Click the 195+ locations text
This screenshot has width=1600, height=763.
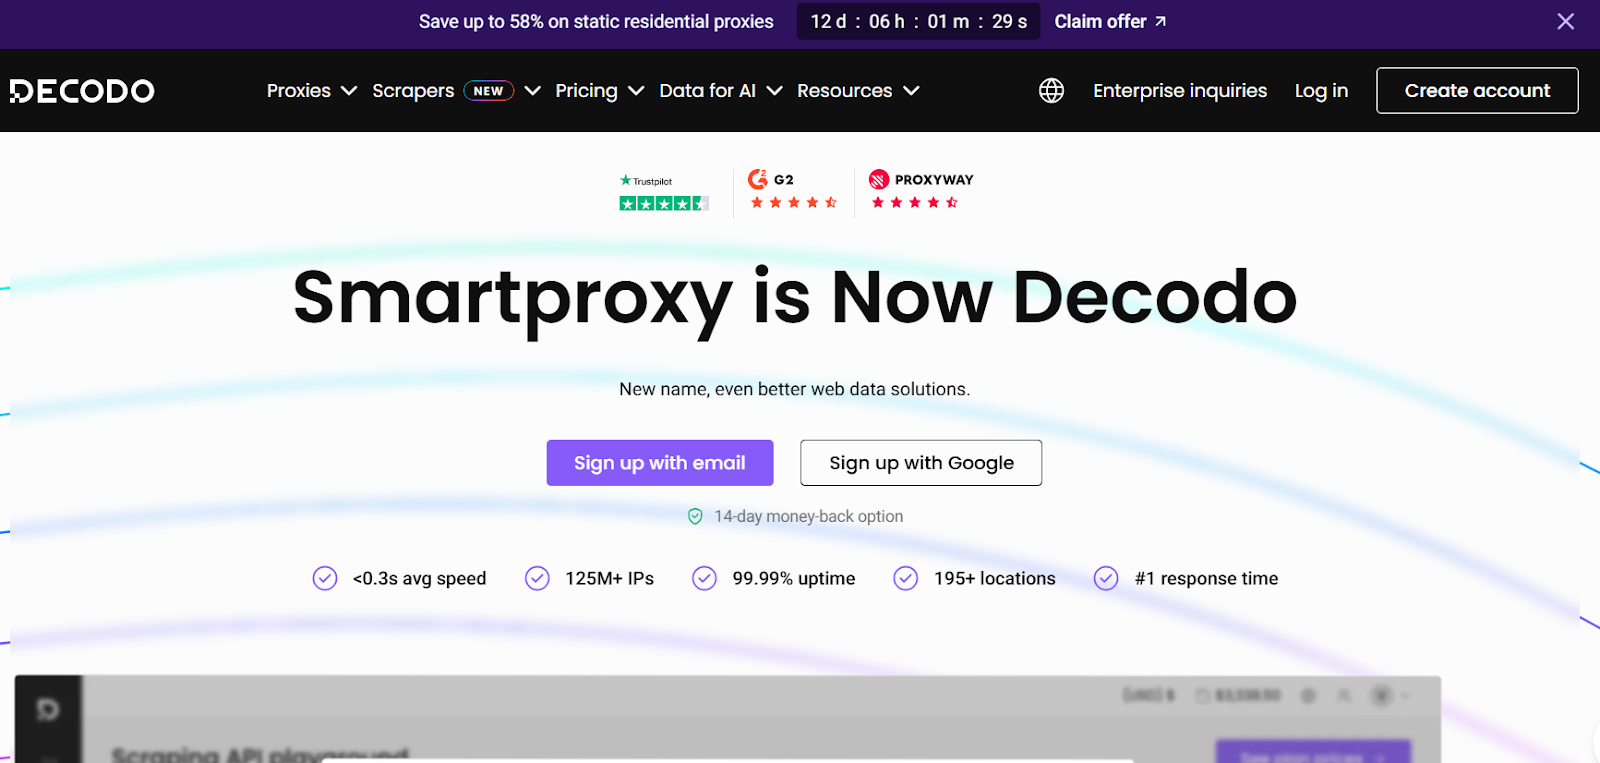pyautogui.click(x=994, y=578)
